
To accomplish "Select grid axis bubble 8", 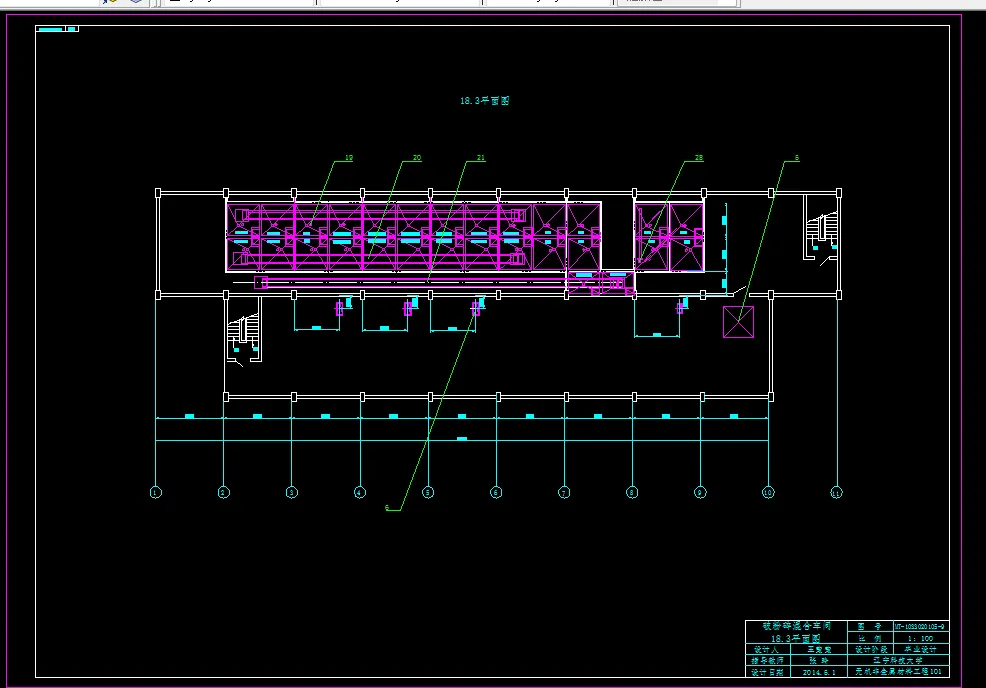I will coord(632,492).
